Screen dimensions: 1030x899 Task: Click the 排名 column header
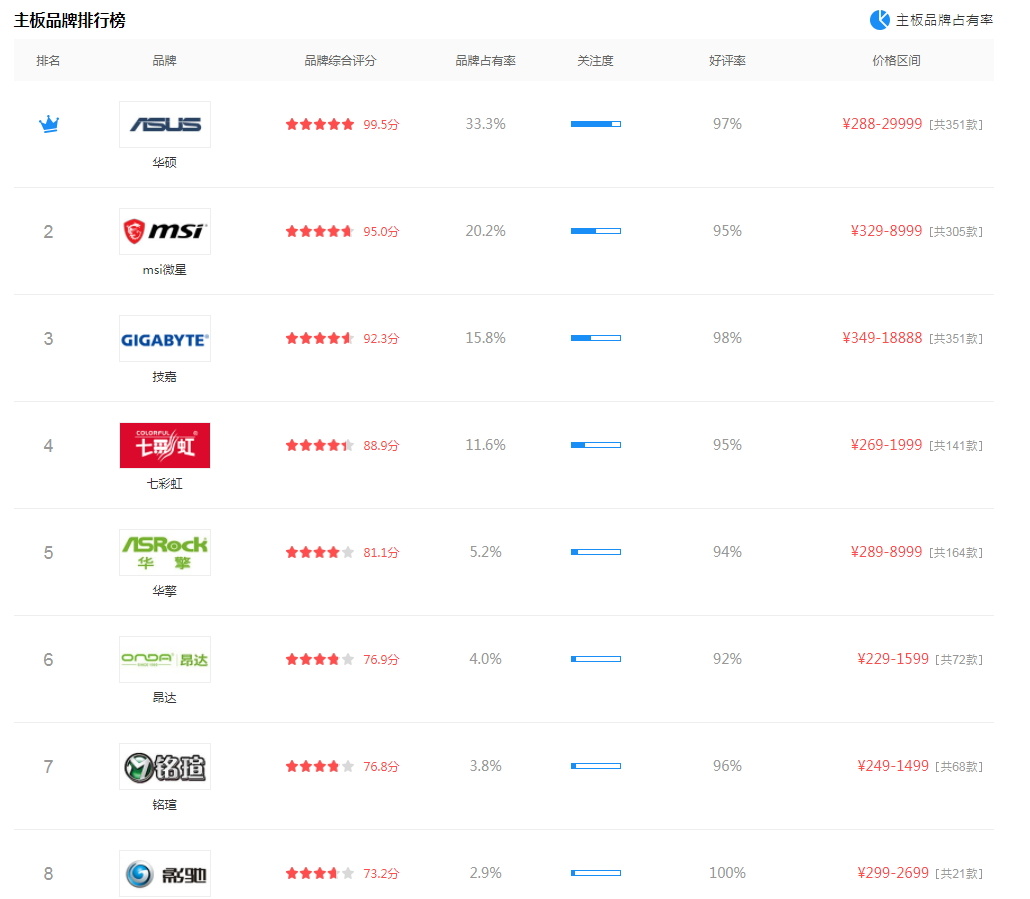(48, 60)
